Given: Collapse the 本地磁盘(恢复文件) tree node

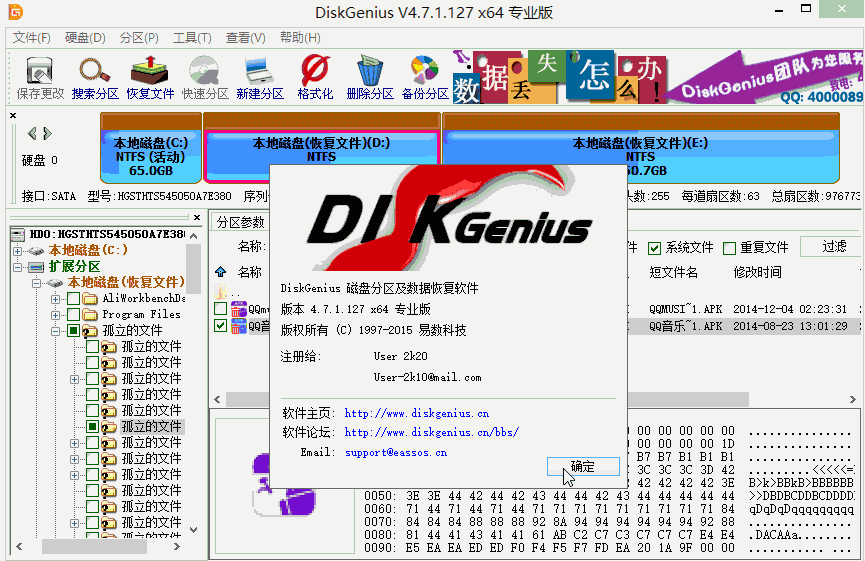Looking at the screenshot, I should click(36, 284).
